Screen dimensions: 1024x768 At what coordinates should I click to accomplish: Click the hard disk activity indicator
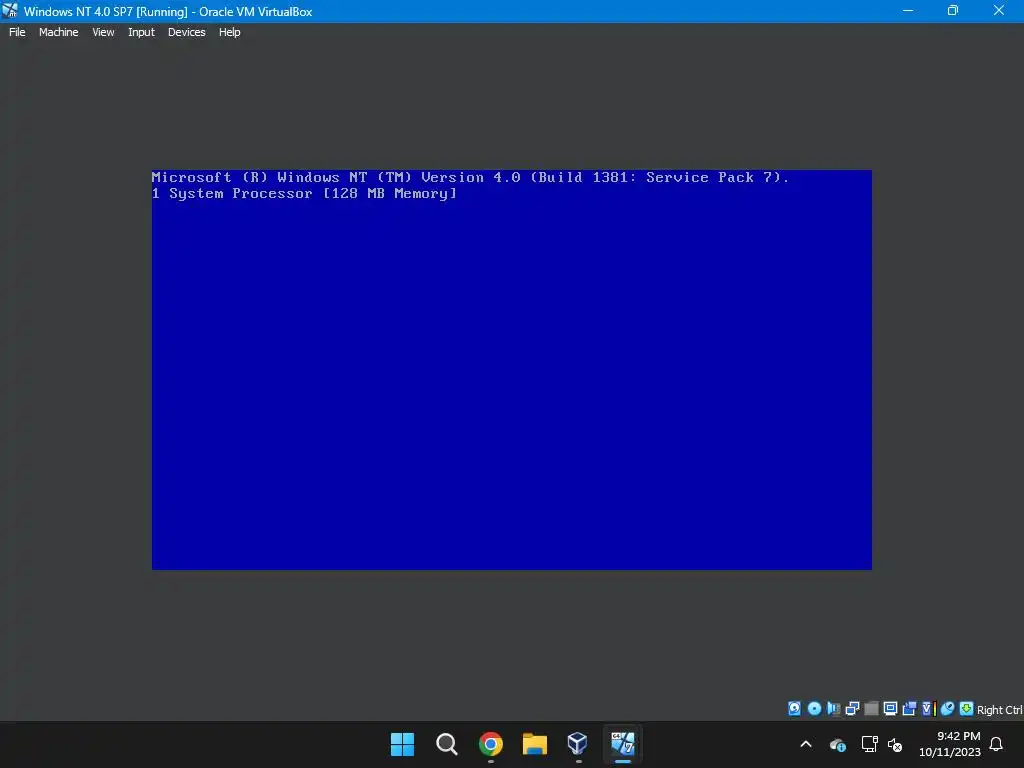(x=794, y=709)
